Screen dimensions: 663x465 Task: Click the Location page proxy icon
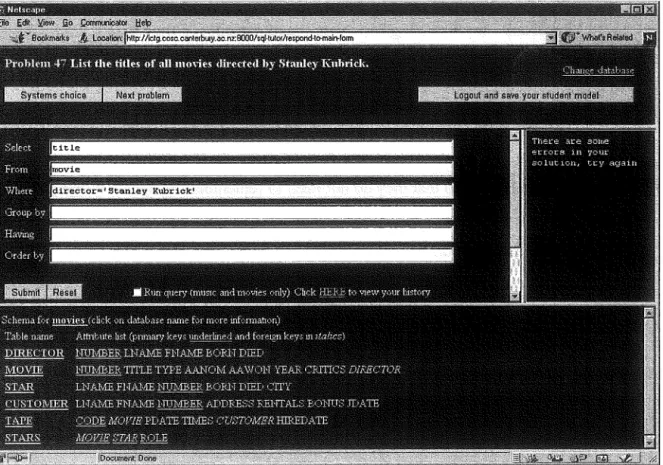click(84, 38)
